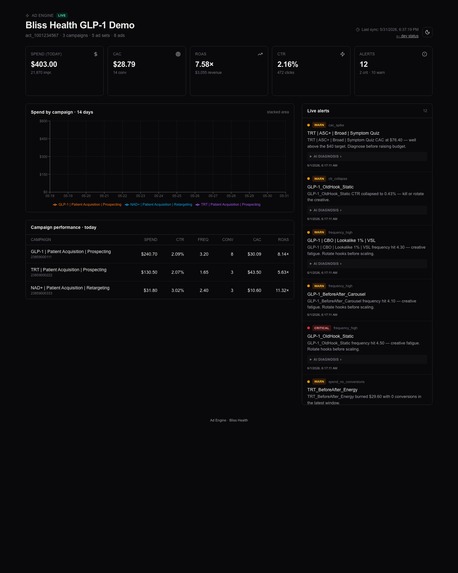Click the CTR column header in table

tap(180, 240)
